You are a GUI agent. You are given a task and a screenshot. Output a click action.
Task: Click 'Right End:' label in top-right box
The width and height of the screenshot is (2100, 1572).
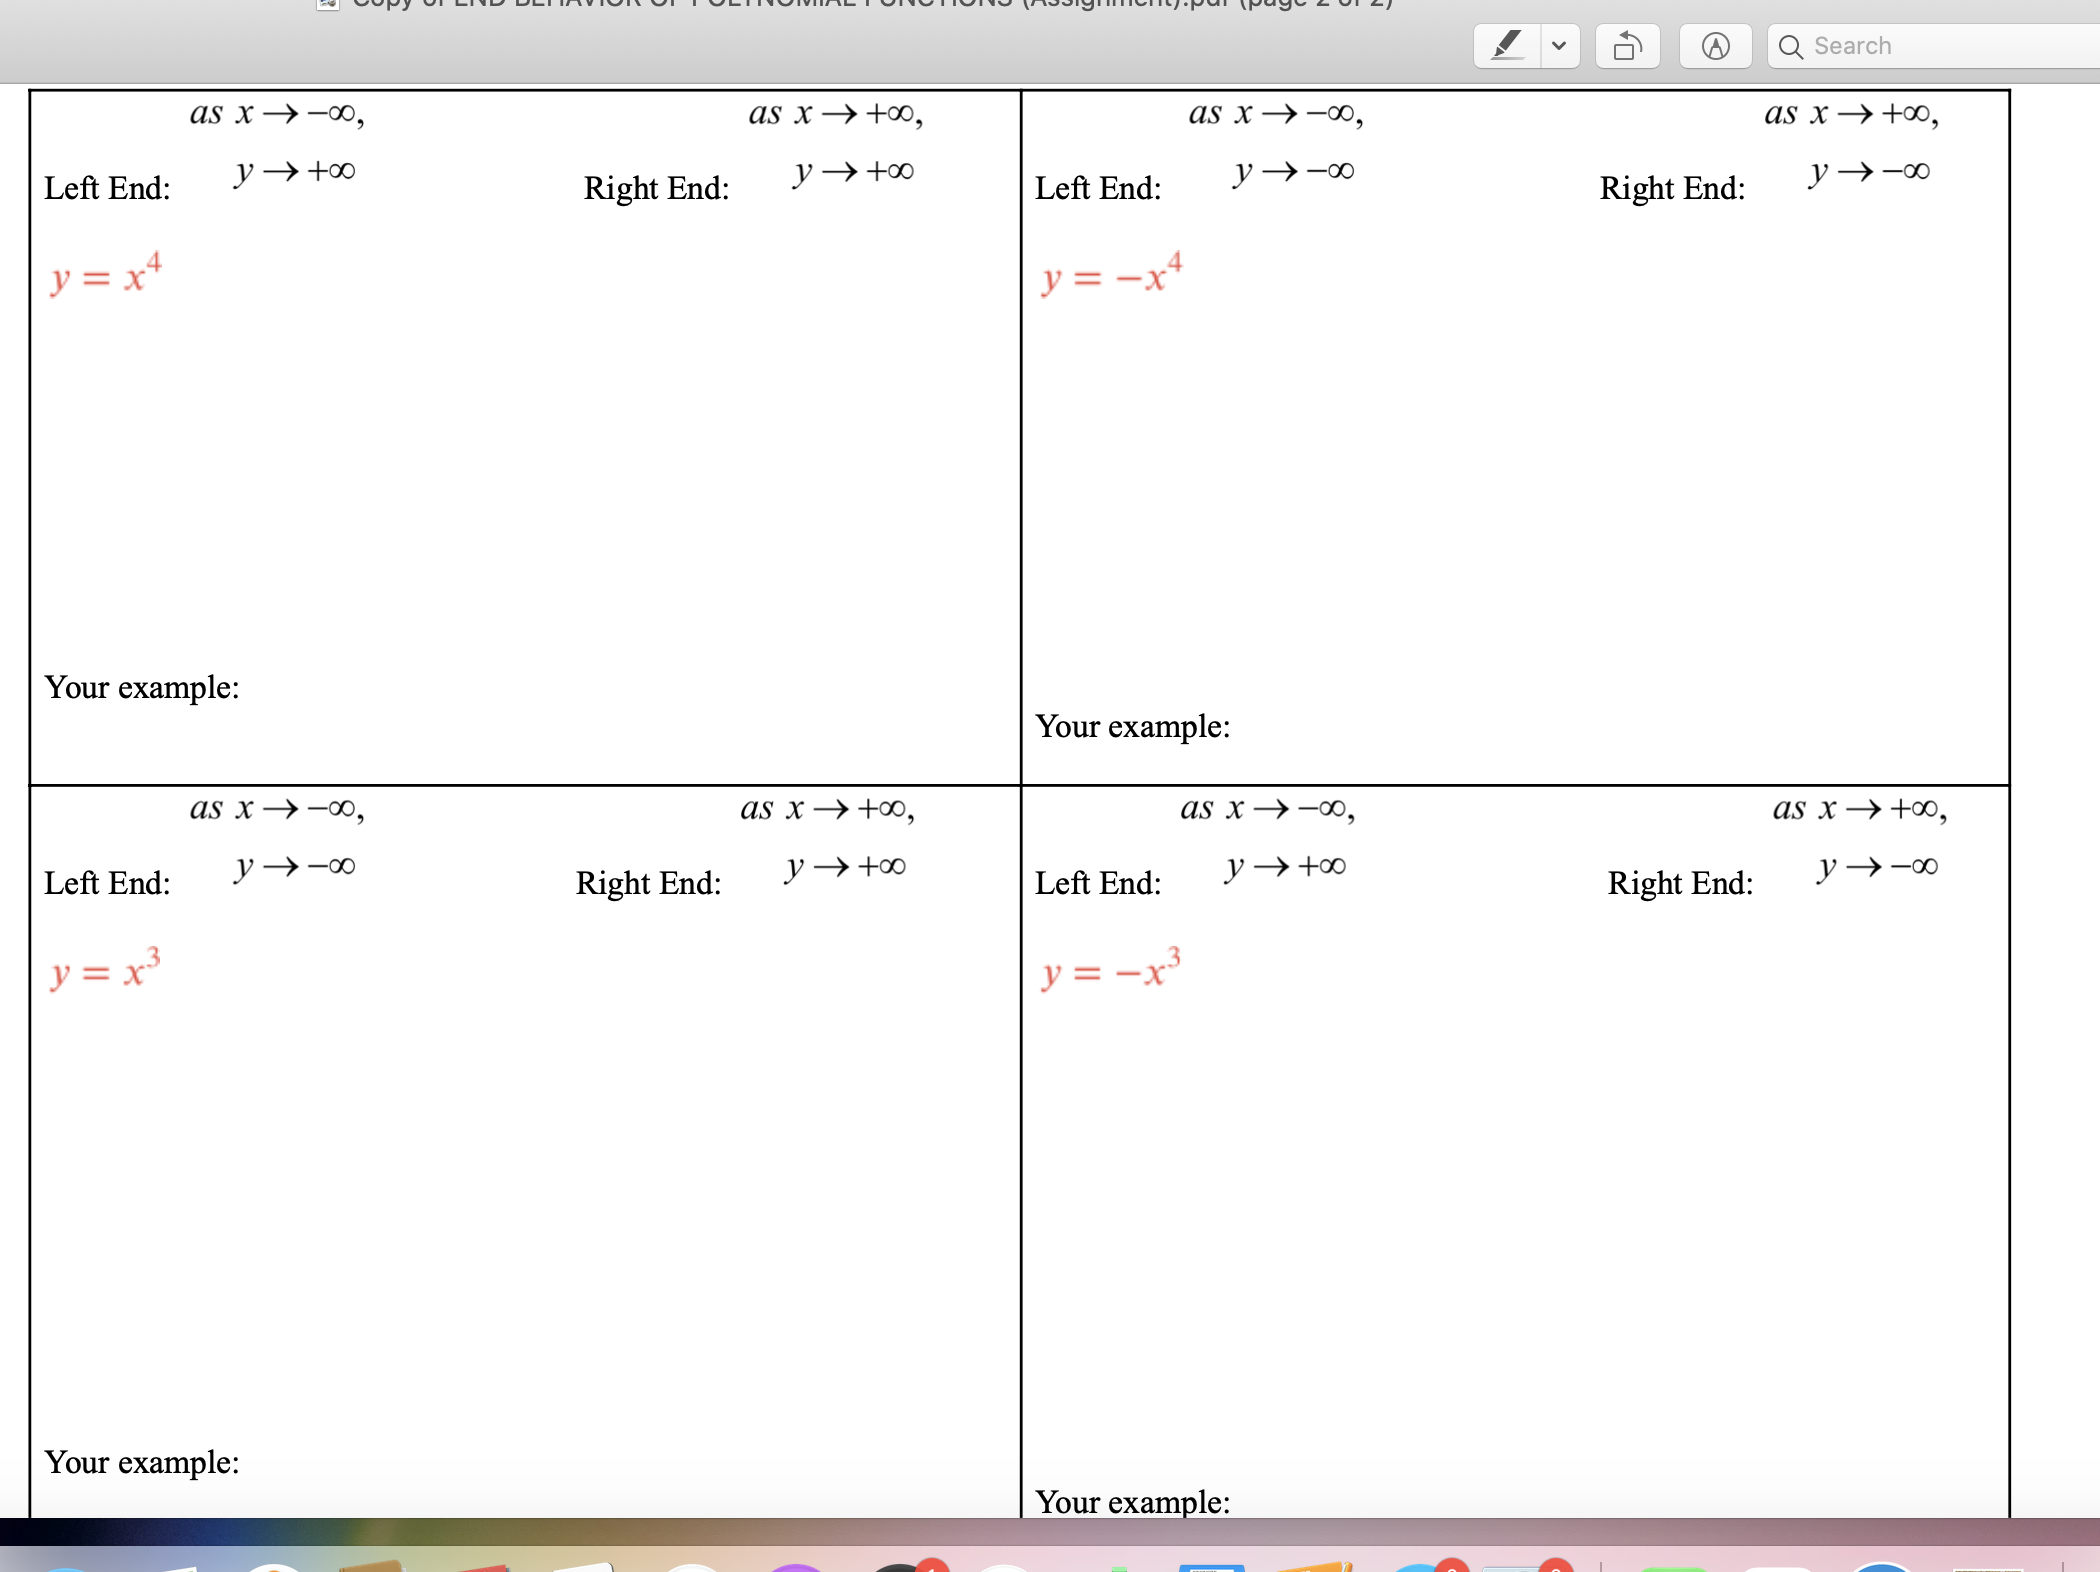click(1672, 188)
